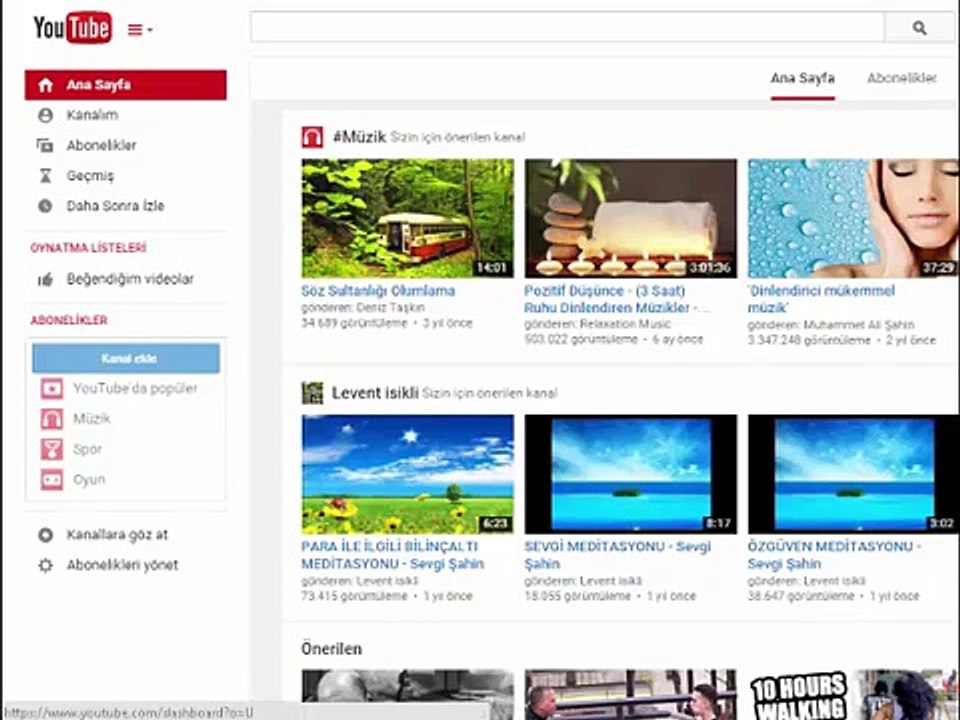Open Kanallara göz at
Viewport: 960px width, 720px height.
(117, 535)
